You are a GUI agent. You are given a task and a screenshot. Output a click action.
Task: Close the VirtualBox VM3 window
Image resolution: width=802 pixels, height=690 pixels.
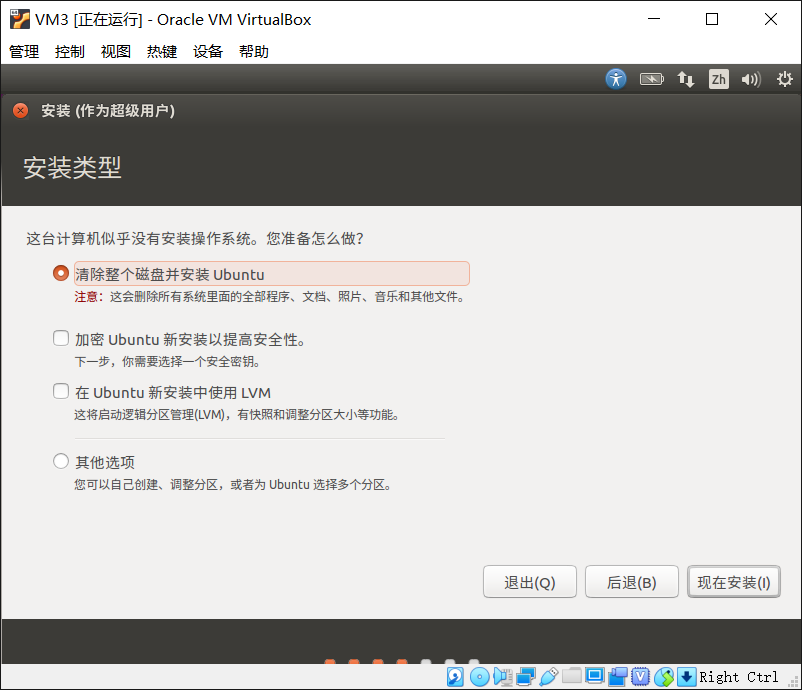point(771,19)
